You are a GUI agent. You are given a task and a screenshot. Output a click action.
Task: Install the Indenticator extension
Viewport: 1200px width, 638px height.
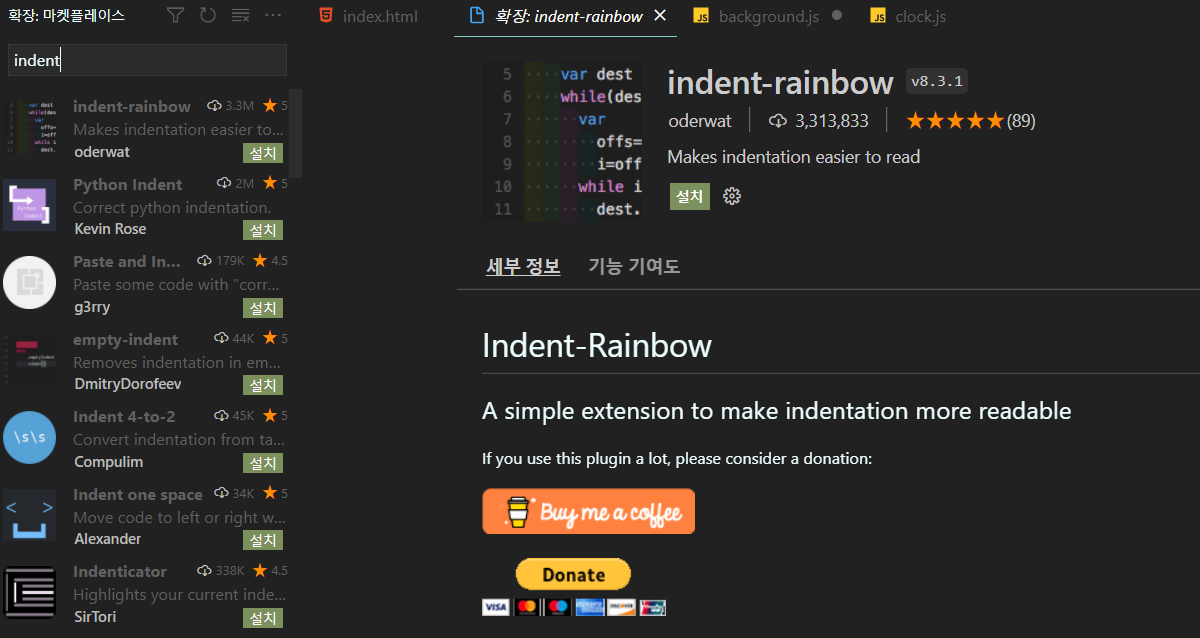[x=263, y=618]
